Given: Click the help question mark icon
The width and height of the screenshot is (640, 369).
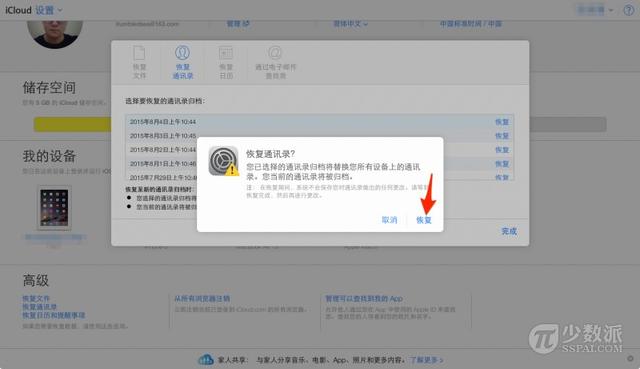Looking at the screenshot, I should coord(629,10).
